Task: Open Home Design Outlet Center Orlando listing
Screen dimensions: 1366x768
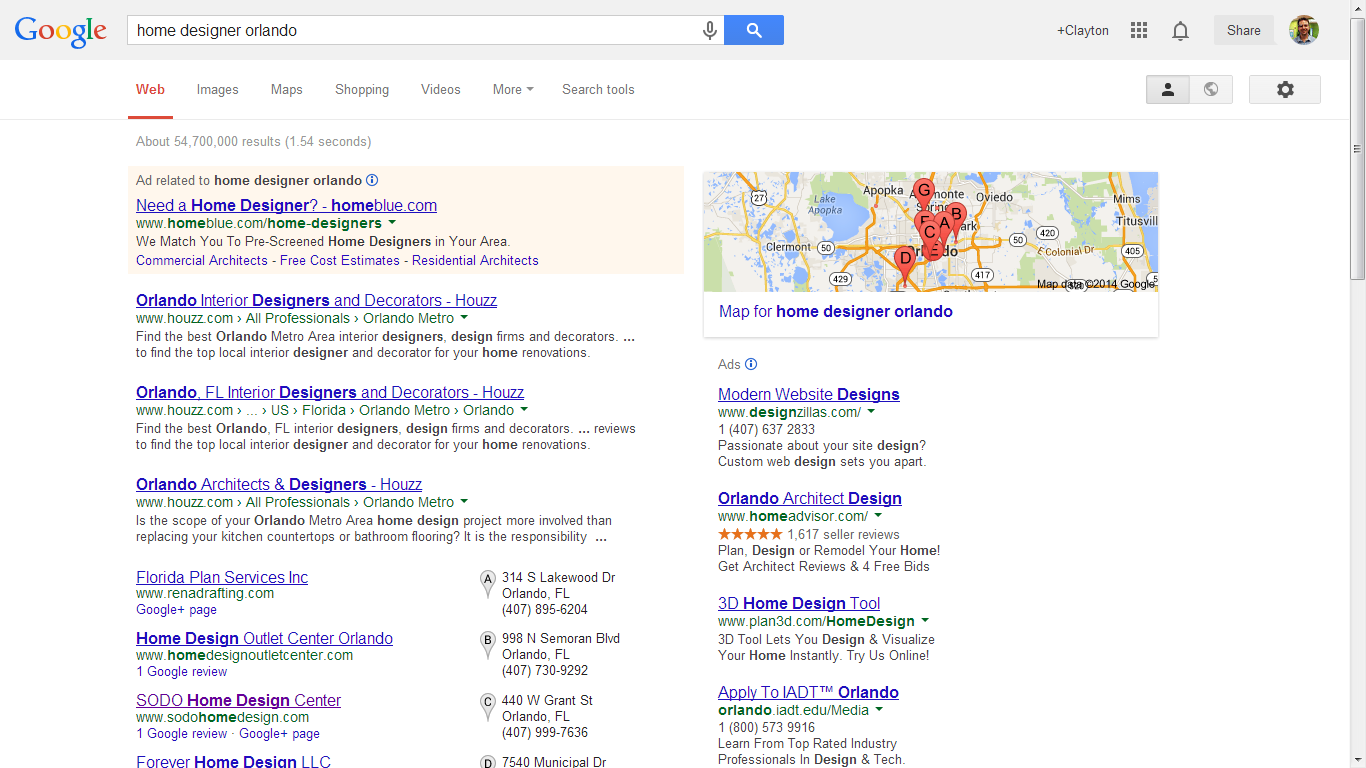Action: coord(264,638)
